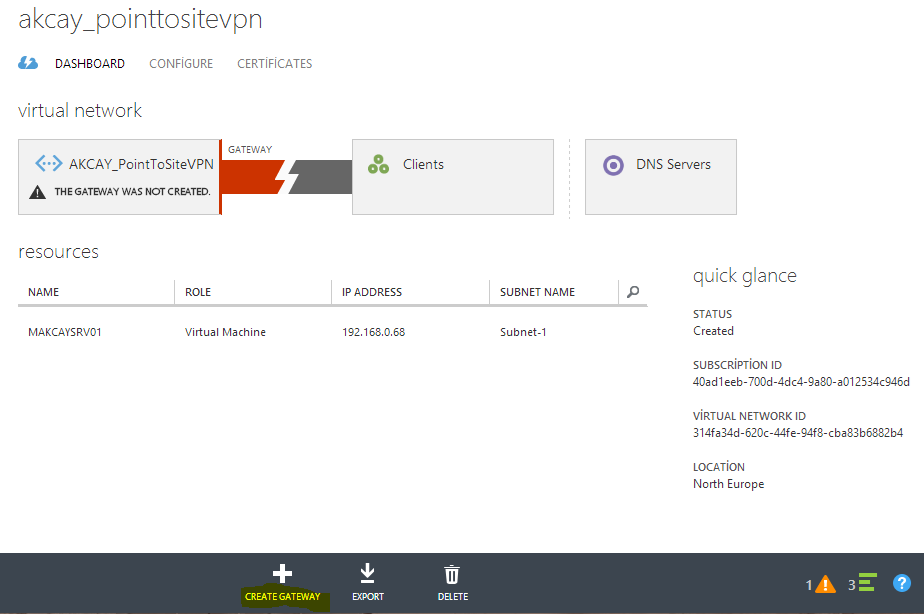Viewport: 924px width, 614px height.
Task: Click the virtual network arrows icon
Action: pos(48,163)
